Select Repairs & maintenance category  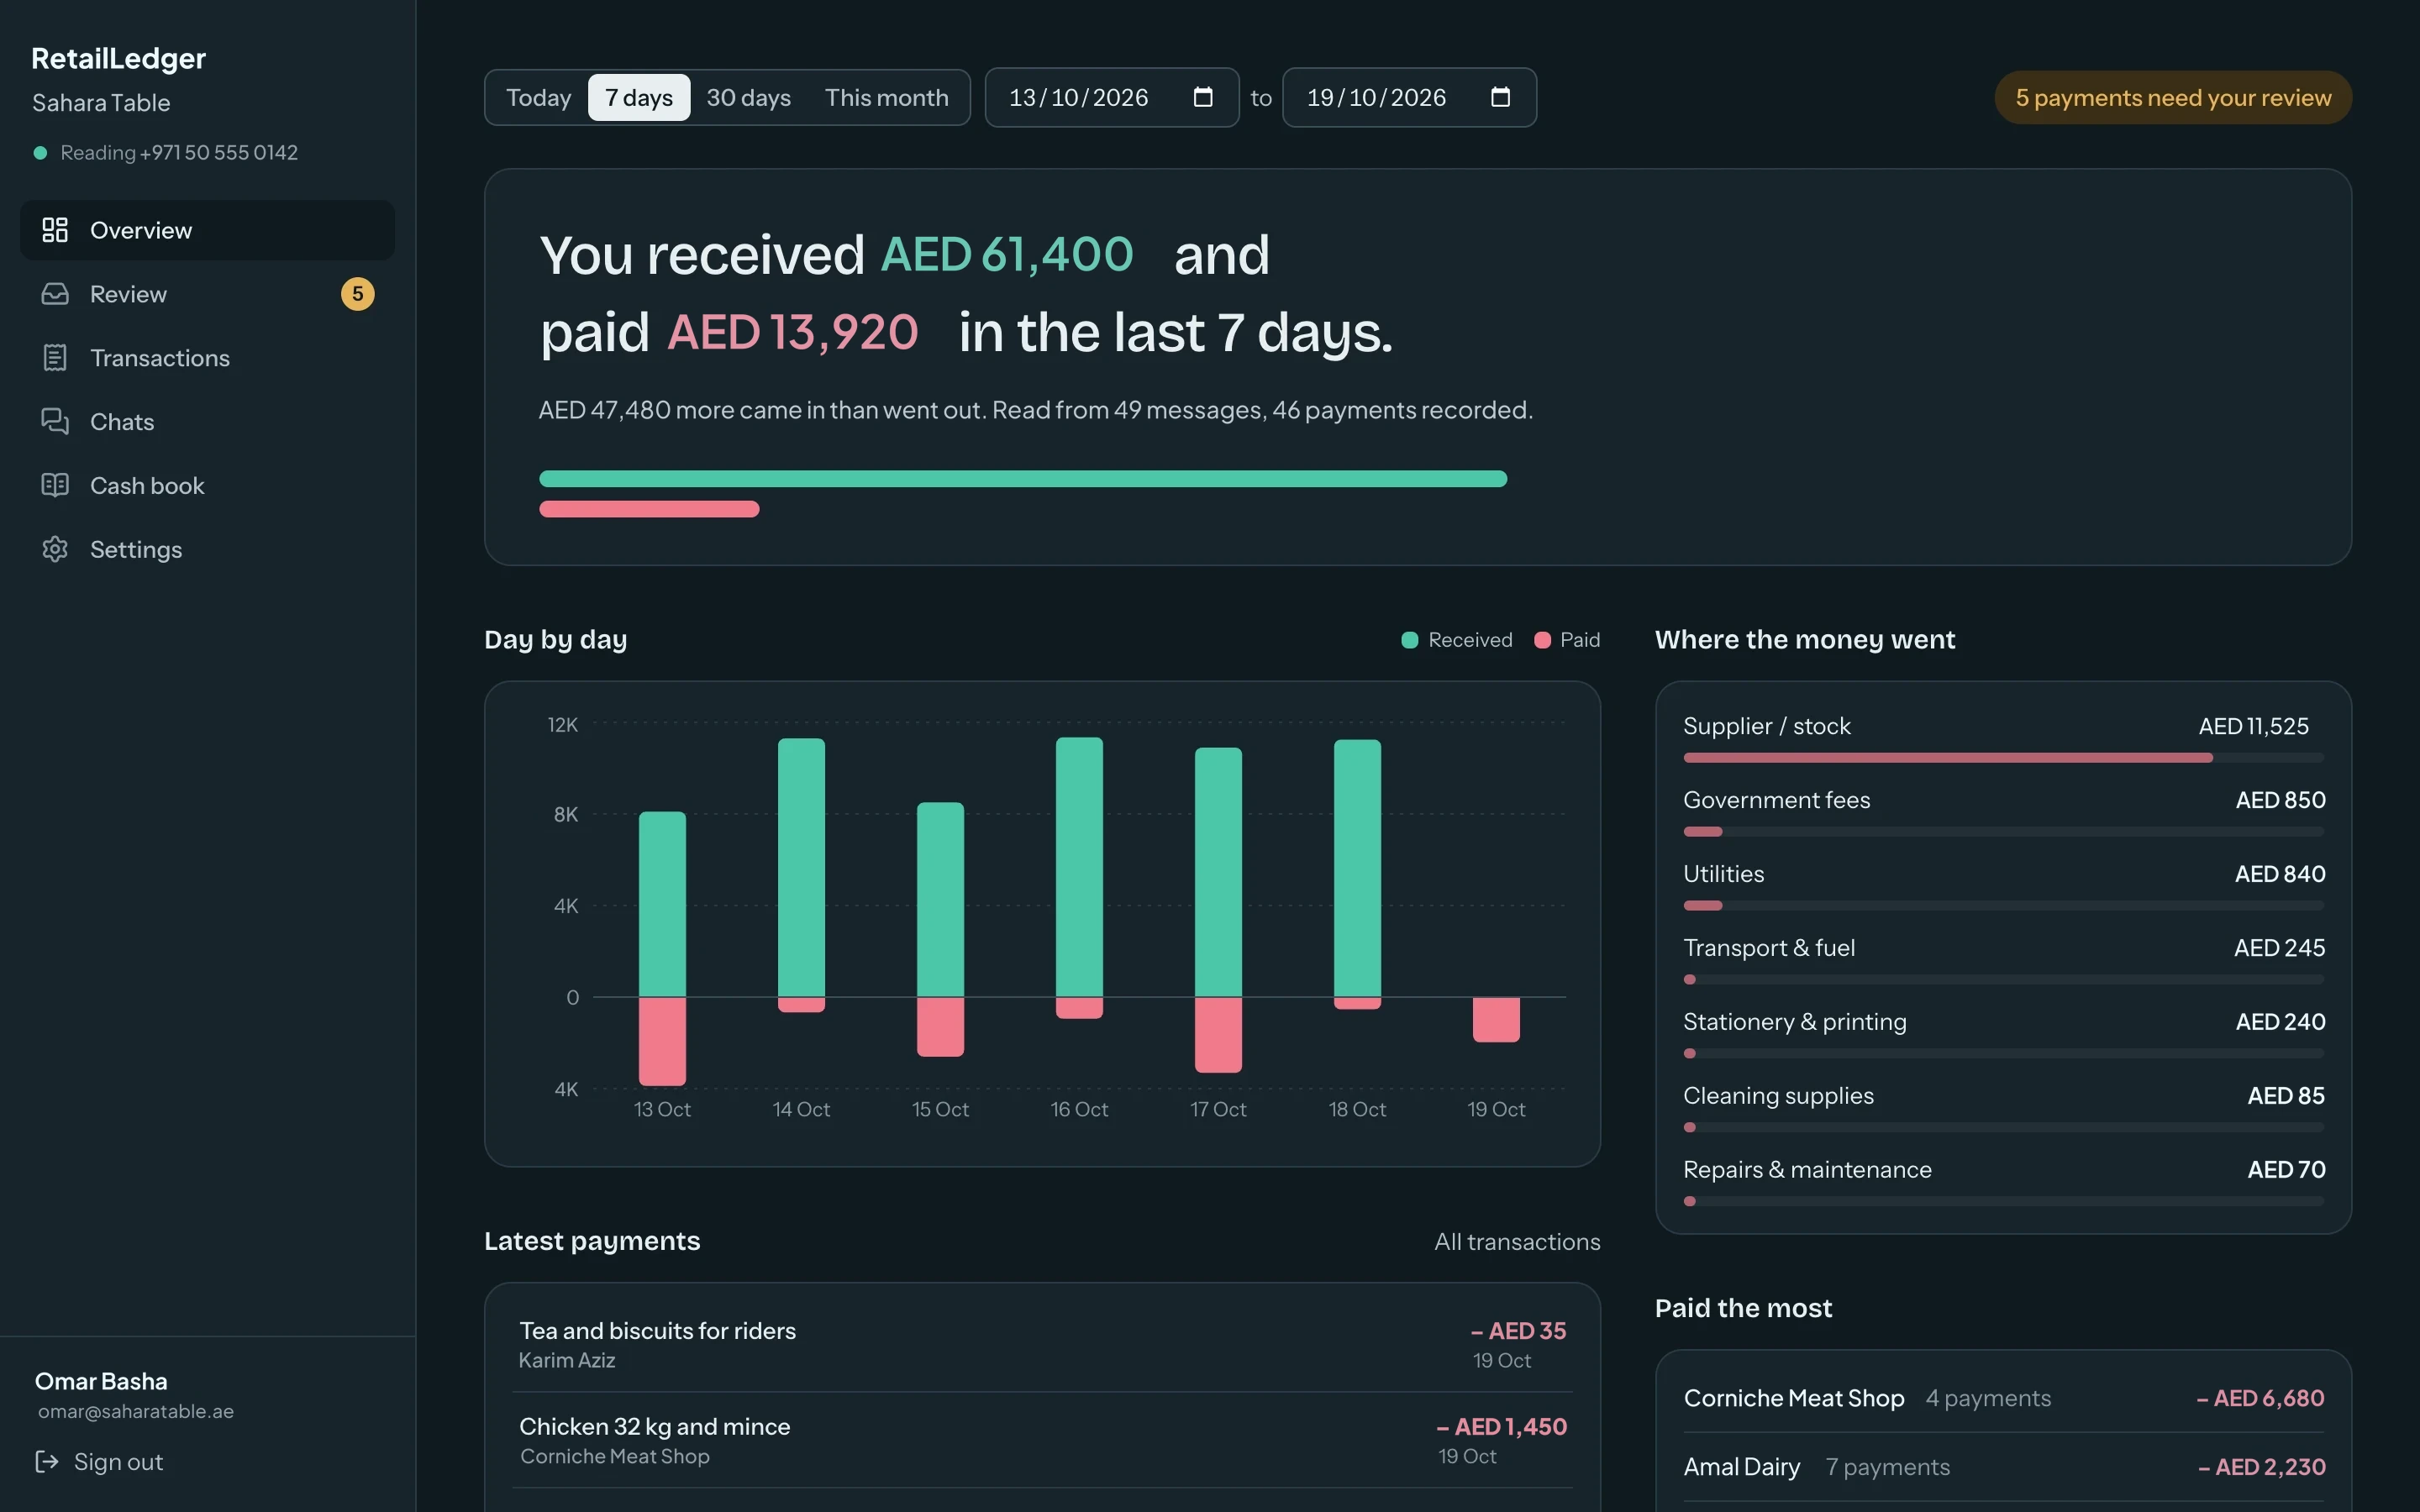click(x=2003, y=1182)
